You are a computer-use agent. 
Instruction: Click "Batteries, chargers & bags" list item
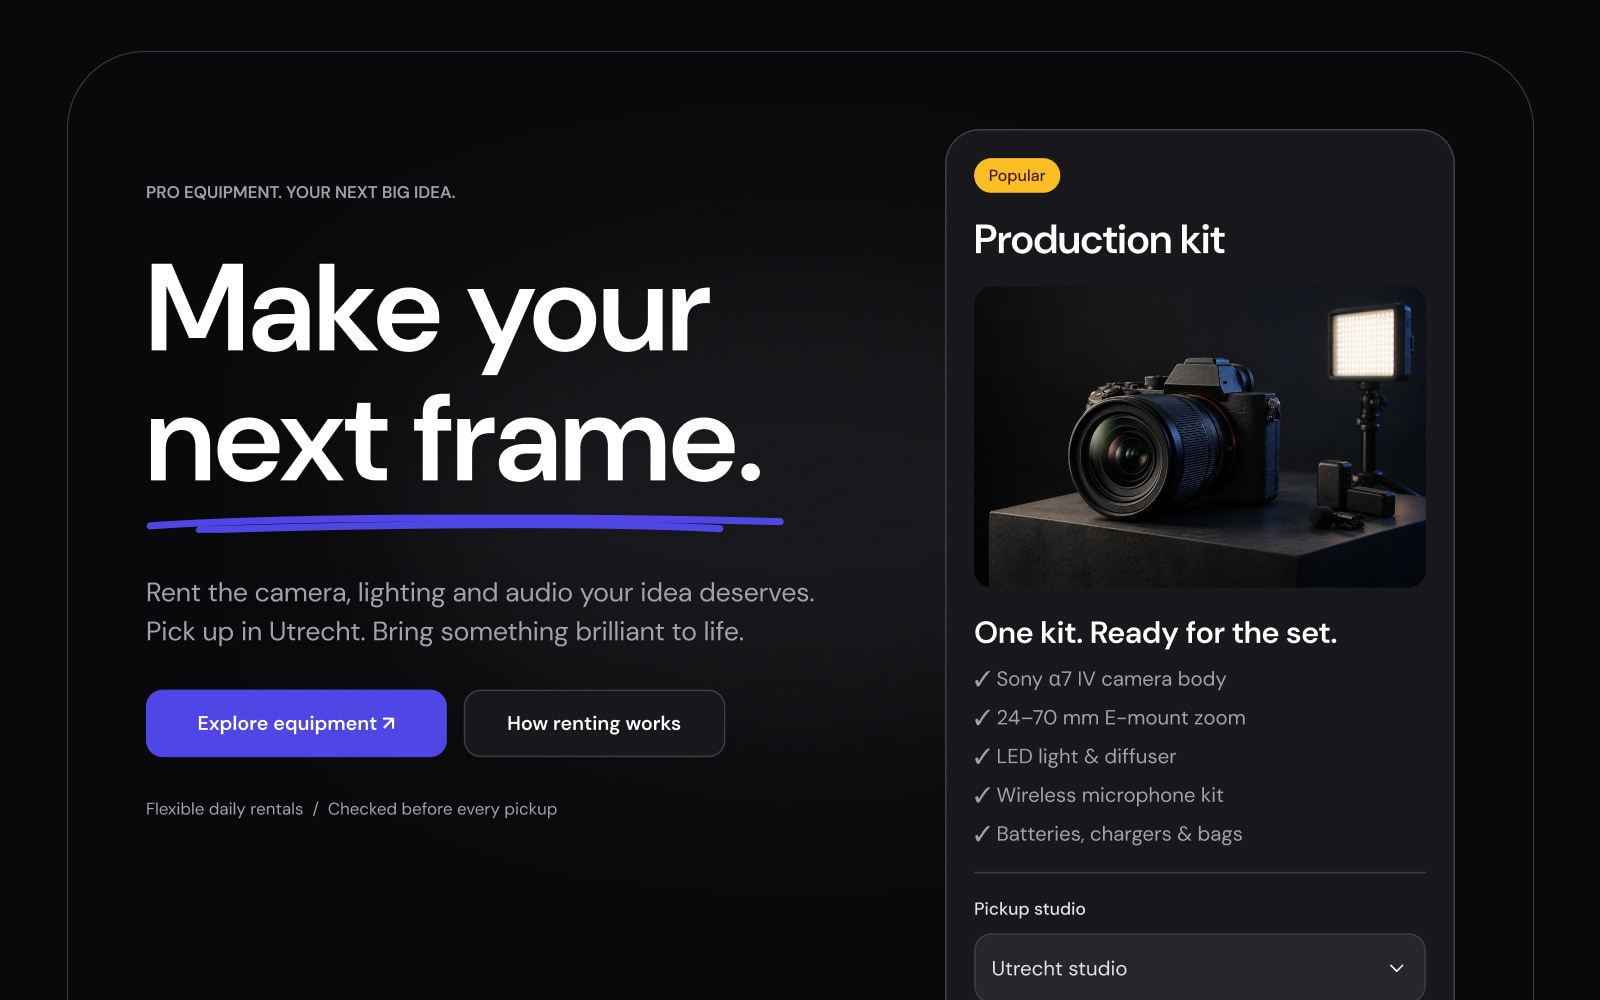1108,834
